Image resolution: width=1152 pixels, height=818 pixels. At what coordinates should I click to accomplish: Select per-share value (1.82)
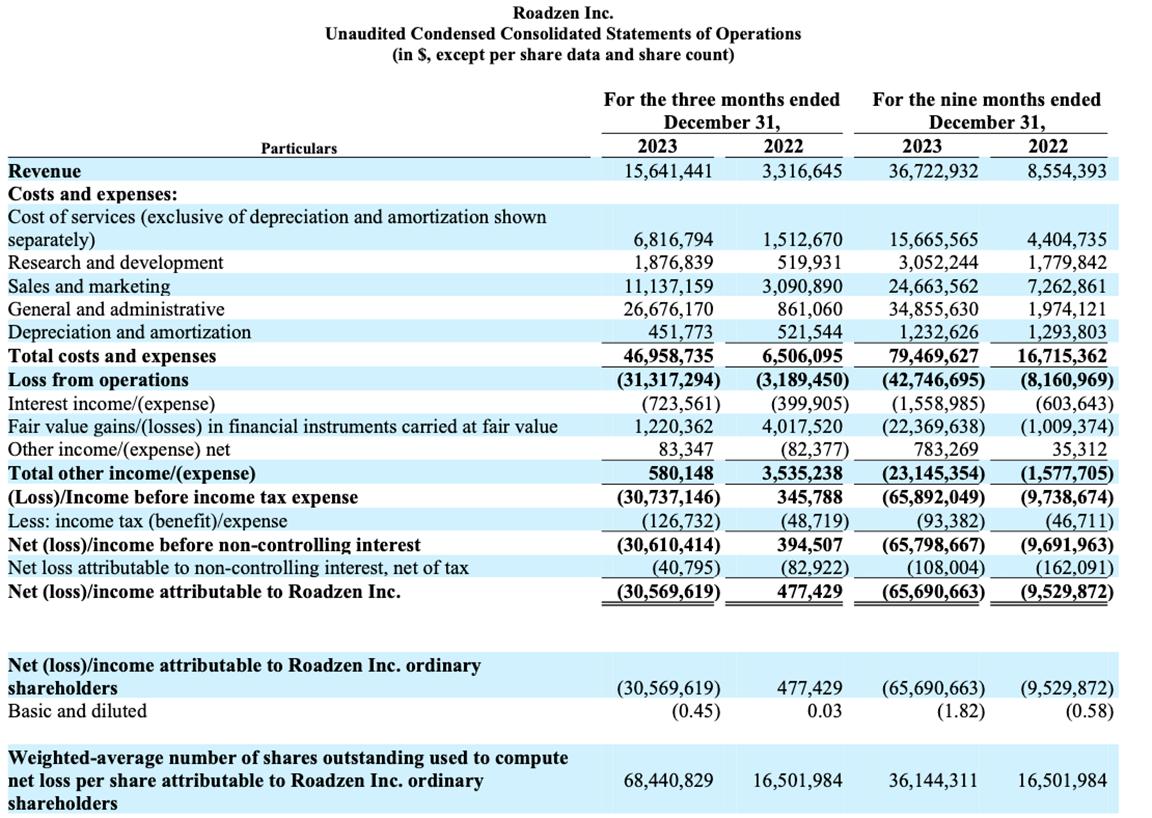pos(961,711)
